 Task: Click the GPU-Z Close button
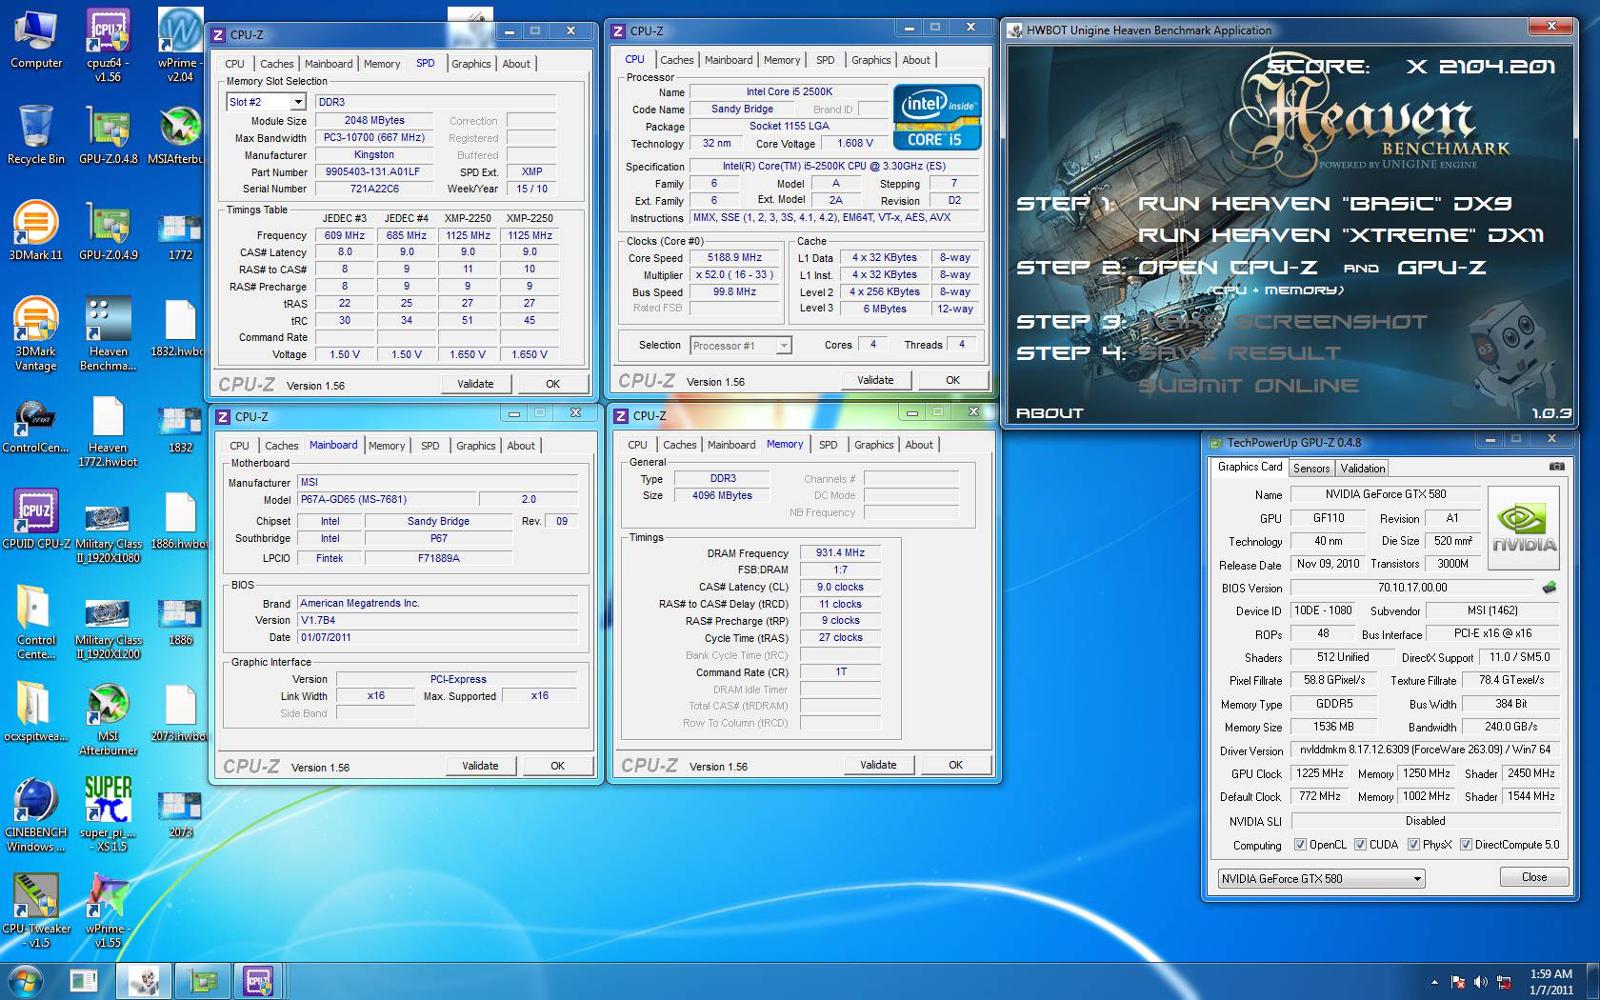pos(1534,877)
